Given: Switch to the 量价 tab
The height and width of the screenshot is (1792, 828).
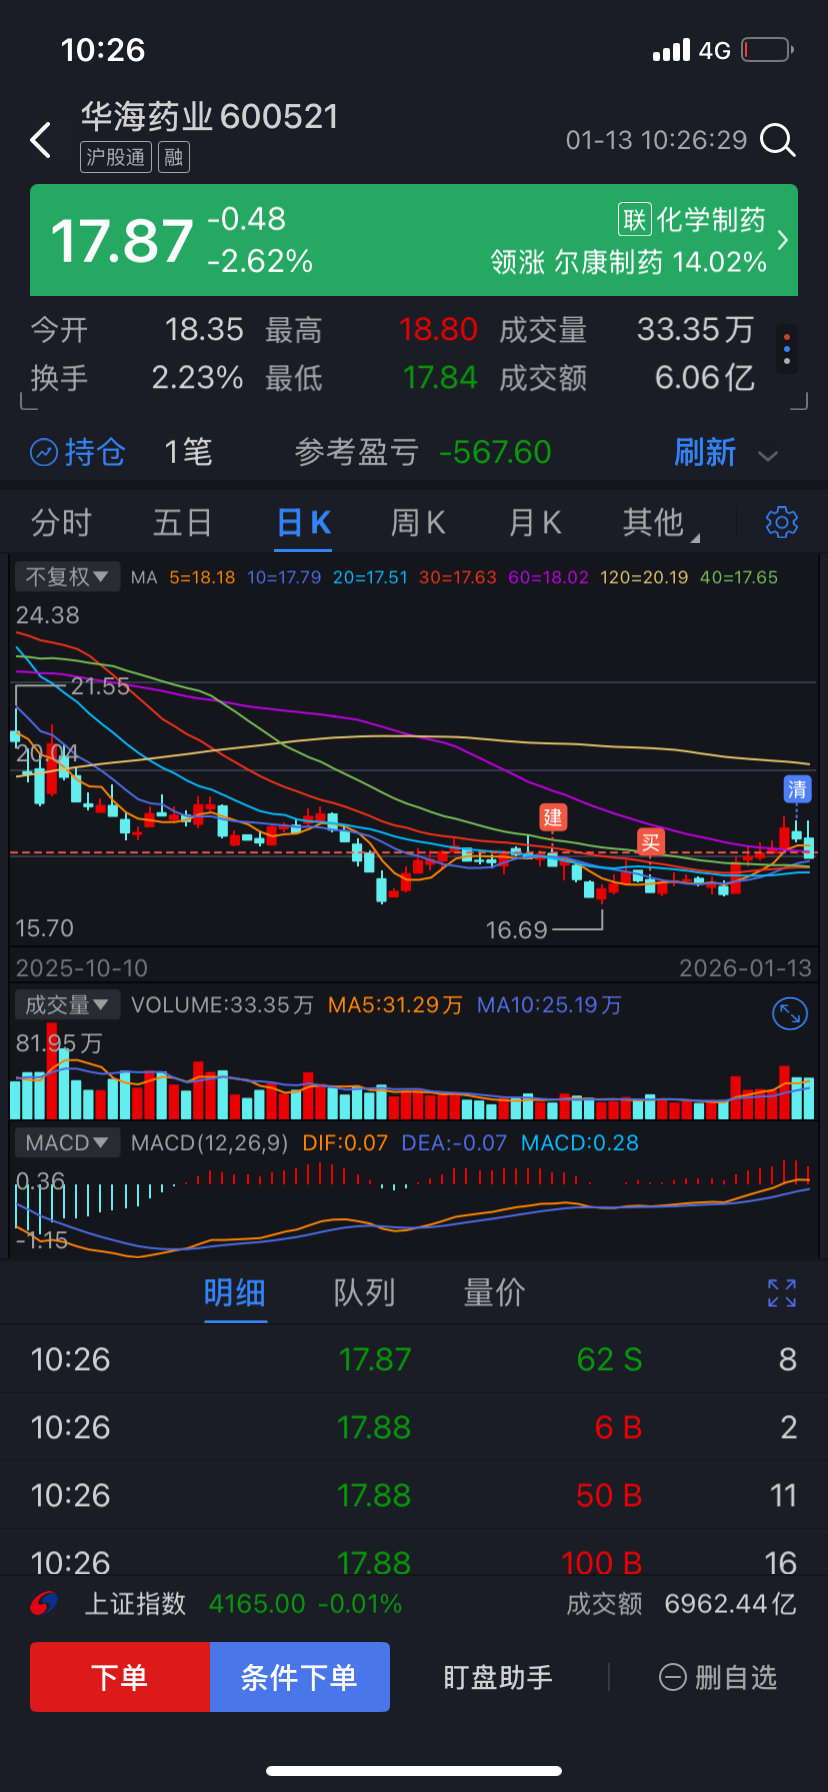Looking at the screenshot, I should coord(494,1292).
